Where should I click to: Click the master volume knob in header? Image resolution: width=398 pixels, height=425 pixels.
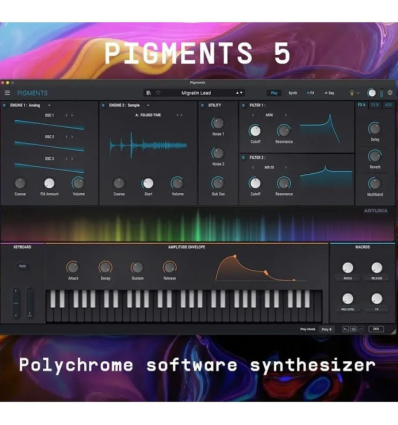pyautogui.click(x=372, y=93)
